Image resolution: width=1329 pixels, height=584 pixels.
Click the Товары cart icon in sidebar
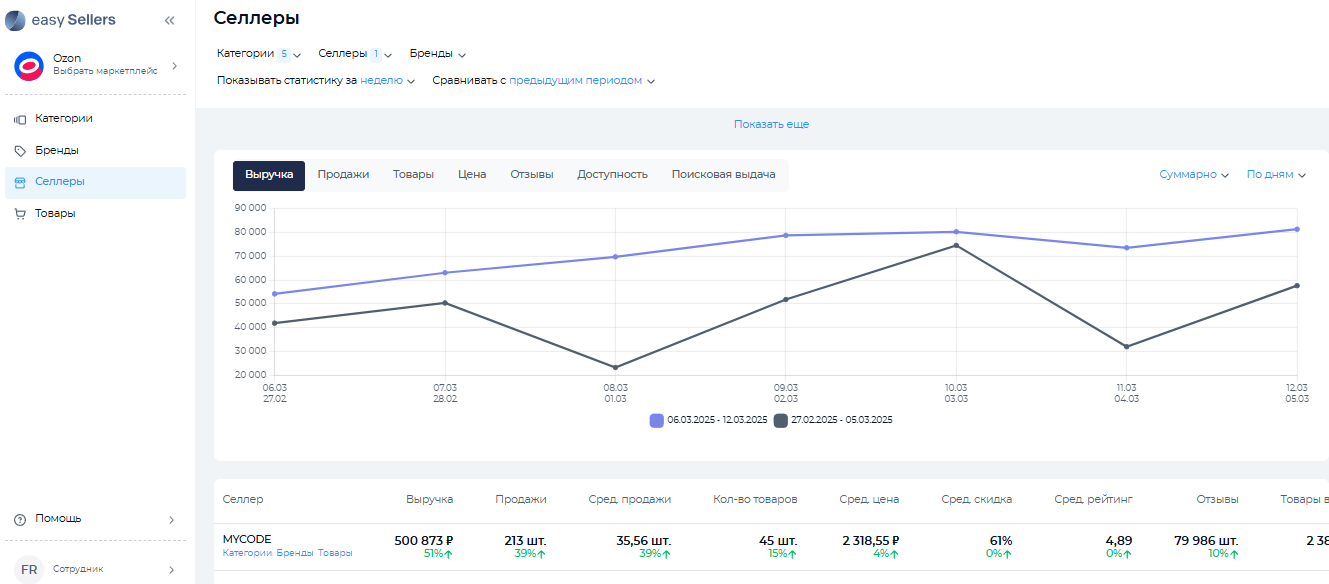tap(20, 214)
